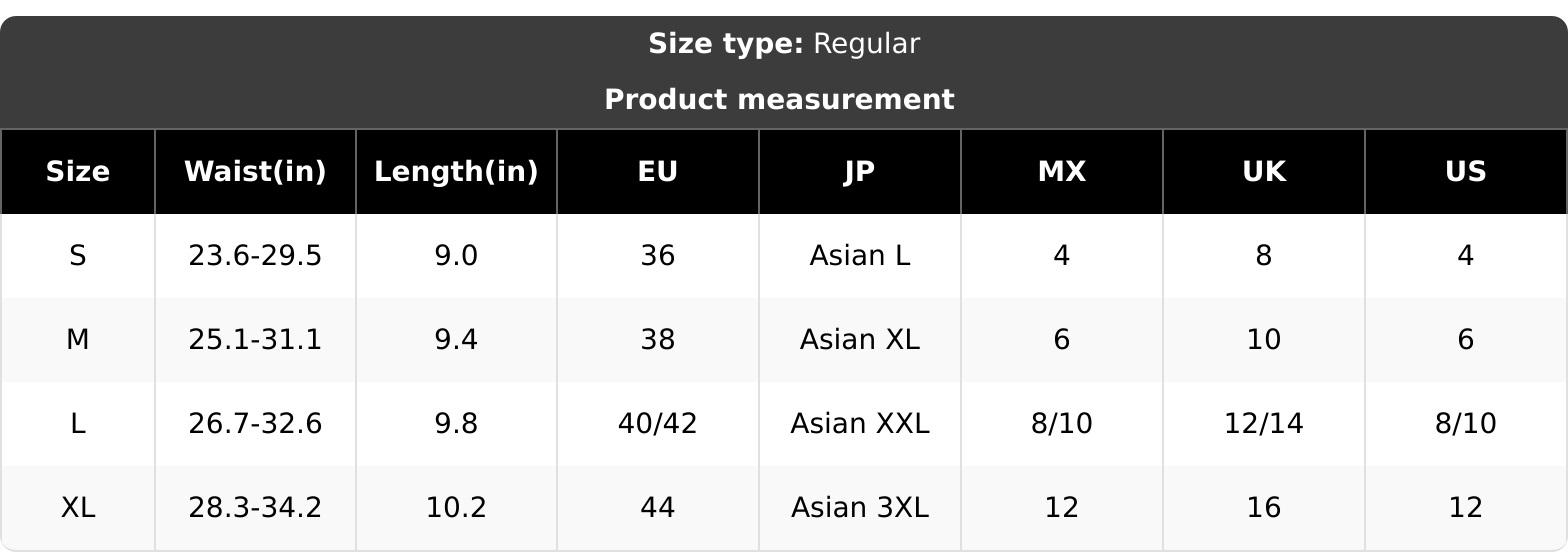The image size is (1568, 552).
Task: Select the Asian XXL cell
Action: point(860,424)
